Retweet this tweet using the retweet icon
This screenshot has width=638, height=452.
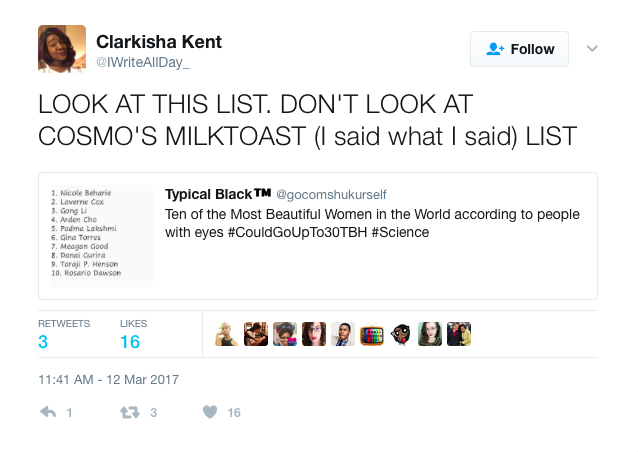coord(129,412)
